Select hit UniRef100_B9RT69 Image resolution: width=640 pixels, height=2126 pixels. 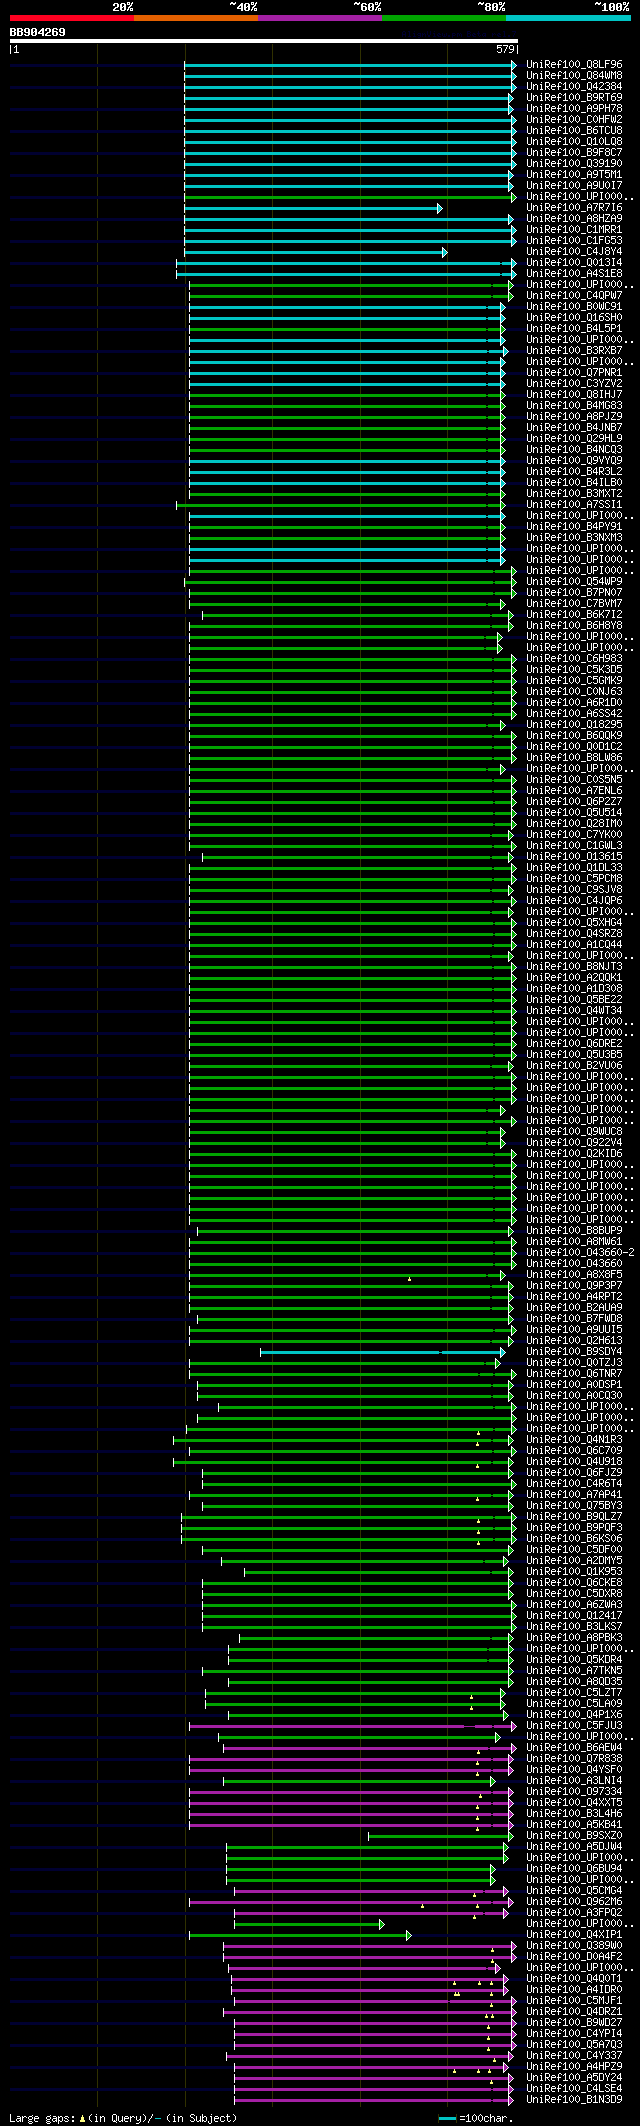point(574,97)
